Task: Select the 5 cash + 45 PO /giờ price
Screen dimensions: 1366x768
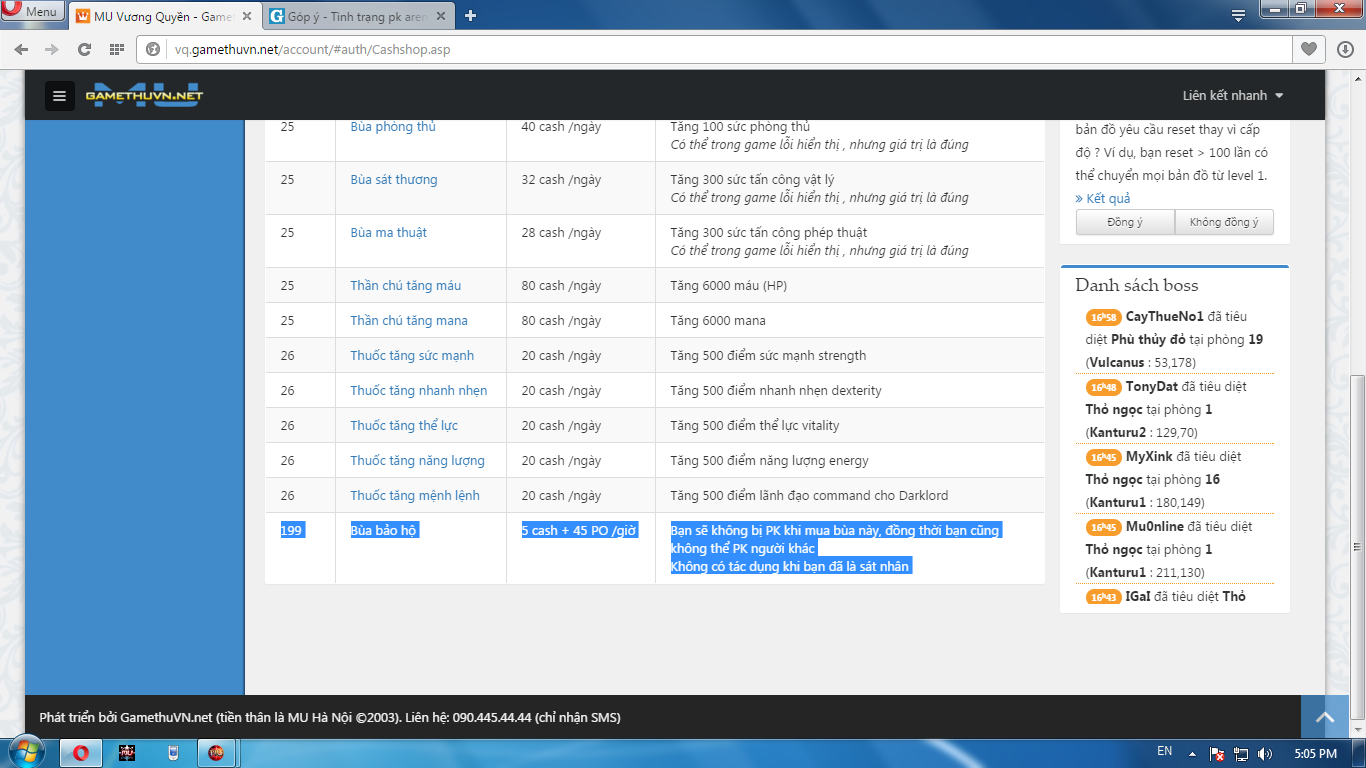Action: pos(580,531)
